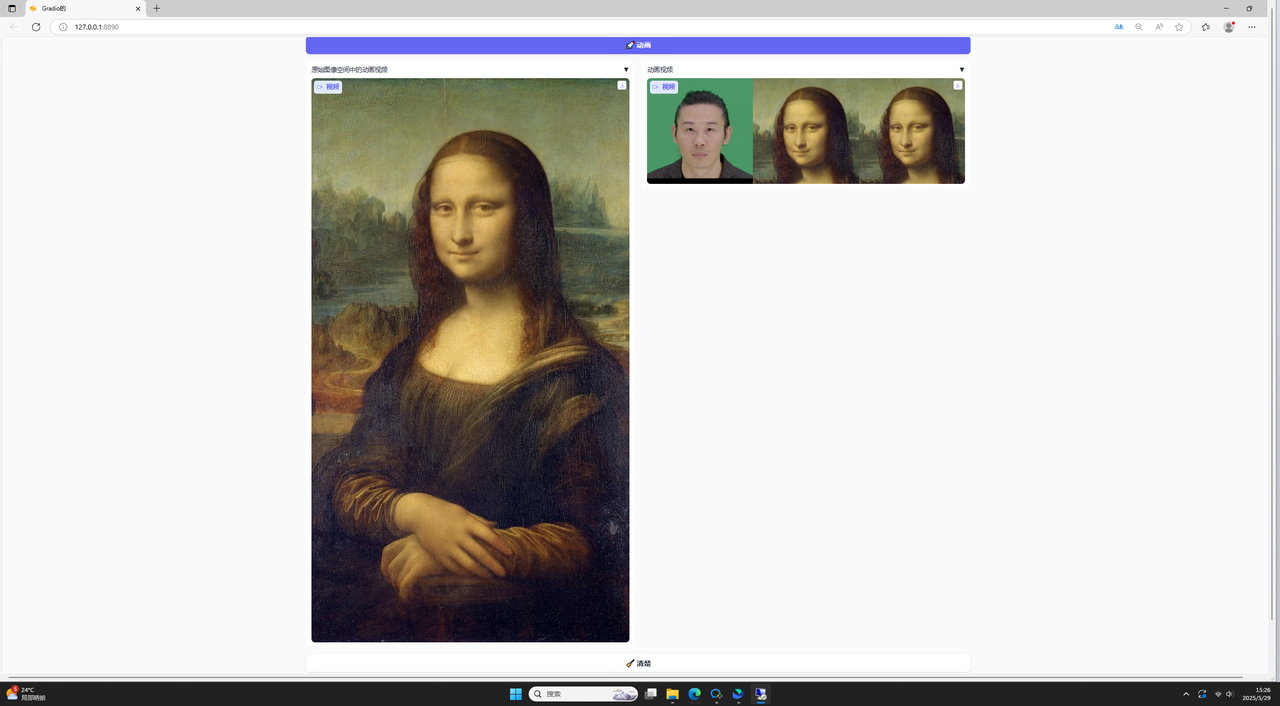The height and width of the screenshot is (706, 1280).
Task: Open the chat bubble search app on taskbar
Action: [716, 694]
